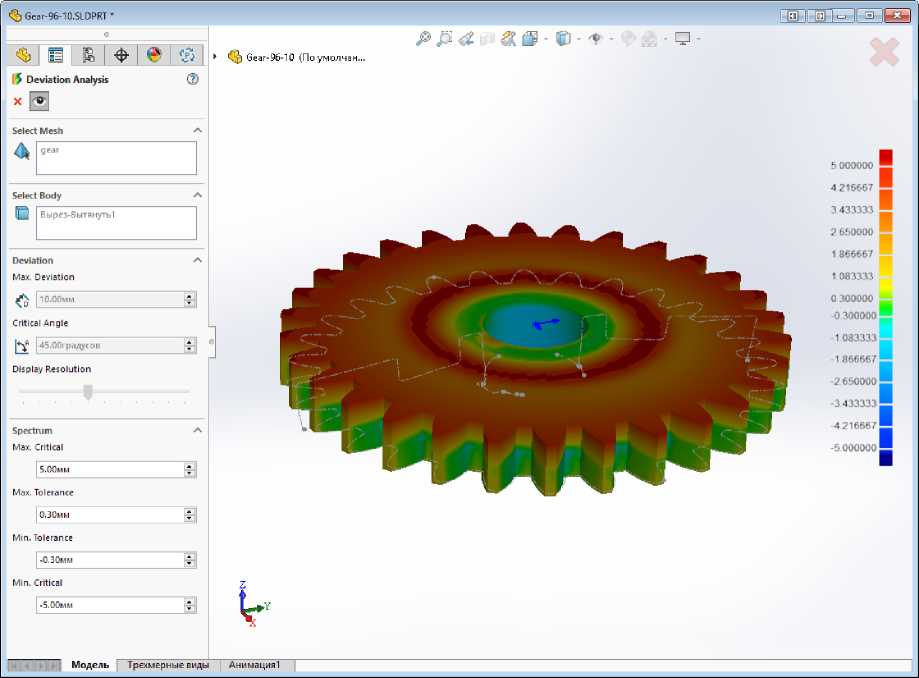Switch to the Трехмерные виды tab

point(168,665)
